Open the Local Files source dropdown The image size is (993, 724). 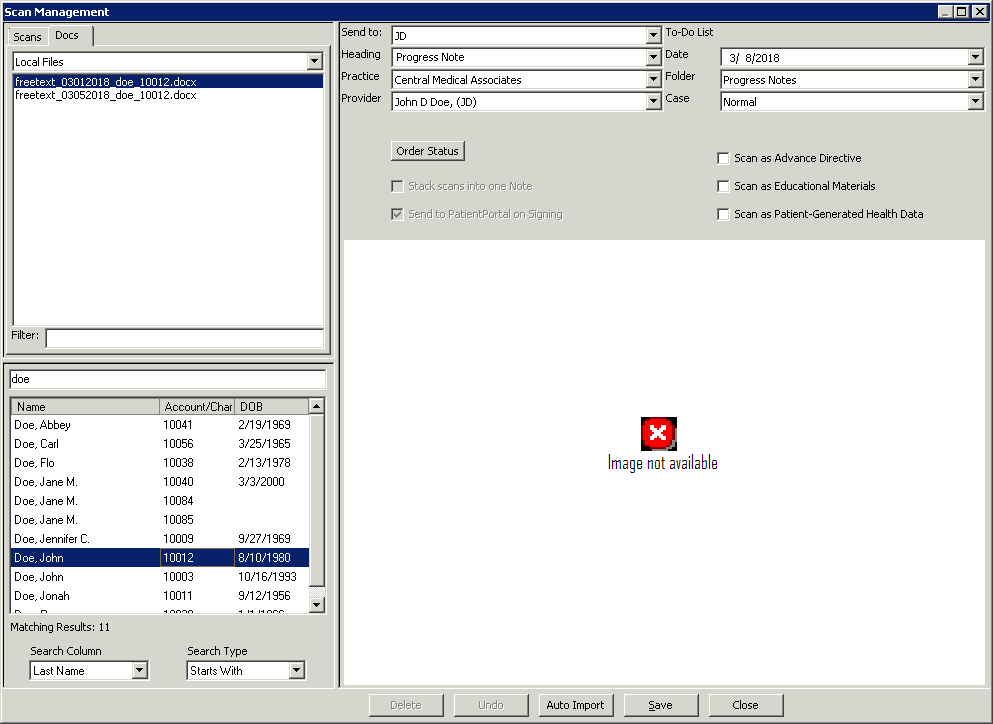pos(315,62)
